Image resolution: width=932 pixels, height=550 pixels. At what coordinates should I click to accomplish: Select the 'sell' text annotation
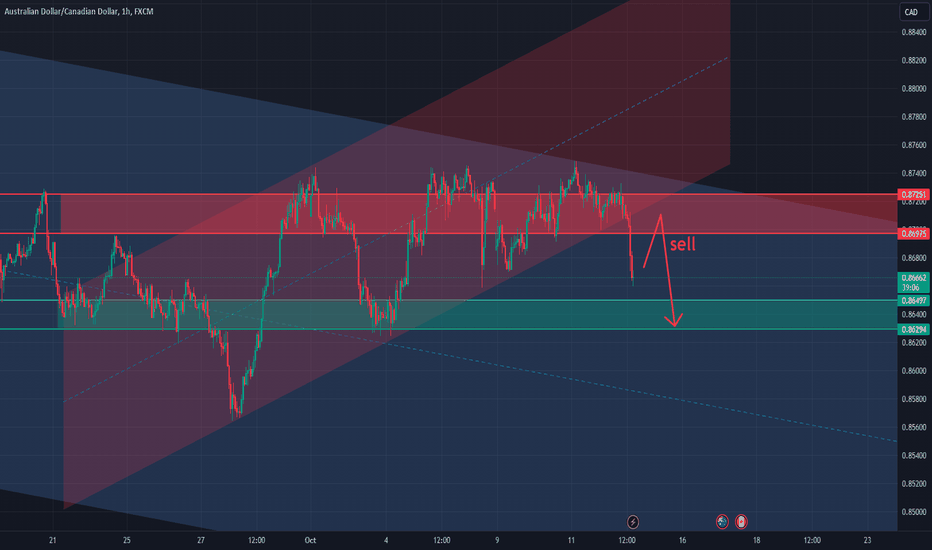click(x=682, y=244)
